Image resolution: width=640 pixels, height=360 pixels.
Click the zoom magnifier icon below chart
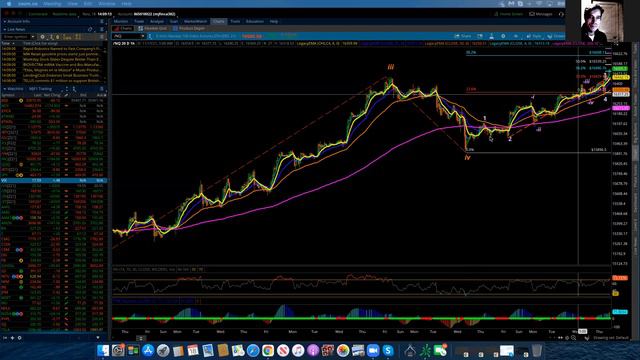click(574, 338)
